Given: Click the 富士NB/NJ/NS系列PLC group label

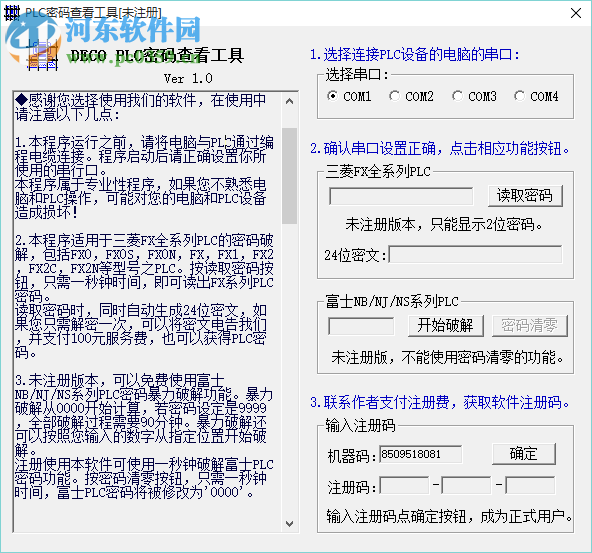Looking at the screenshot, I should pyautogui.click(x=392, y=301).
